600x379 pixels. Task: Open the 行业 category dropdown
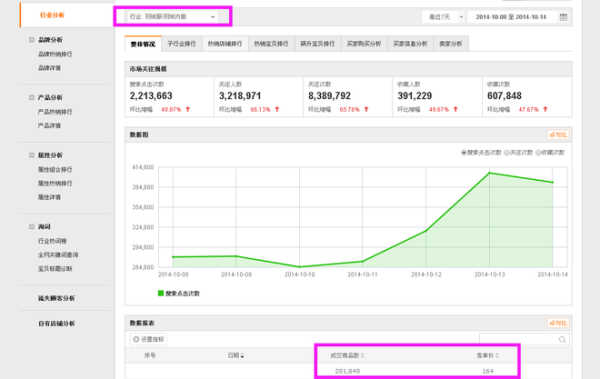click(172, 17)
